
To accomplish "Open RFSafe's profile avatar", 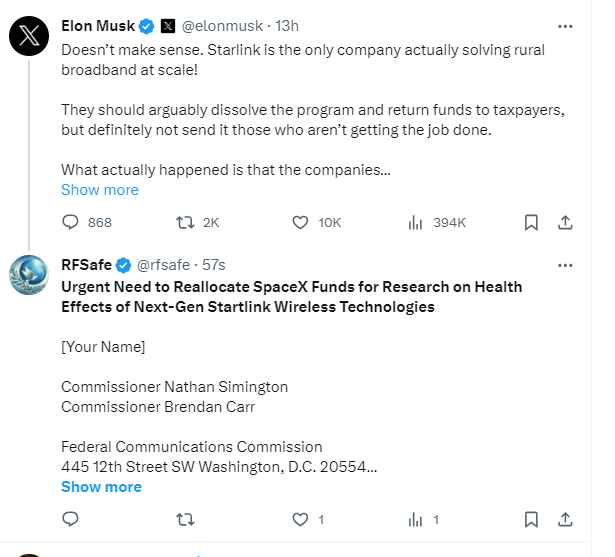I will (x=29, y=276).
